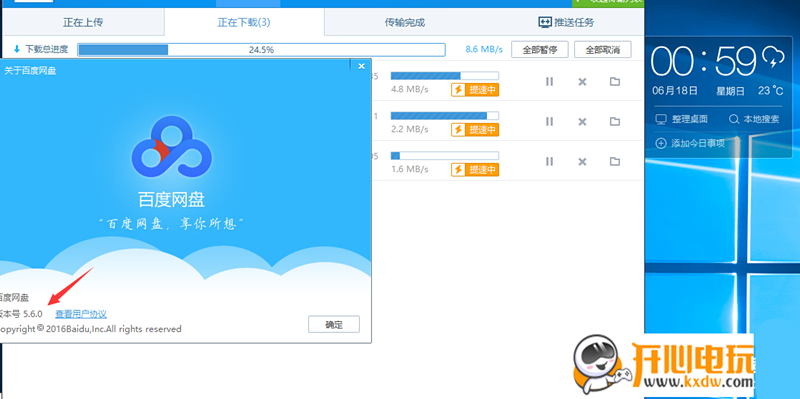Image resolution: width=800 pixels, height=399 pixels.
Task: Open the 传输完成 tab
Action: (405, 22)
